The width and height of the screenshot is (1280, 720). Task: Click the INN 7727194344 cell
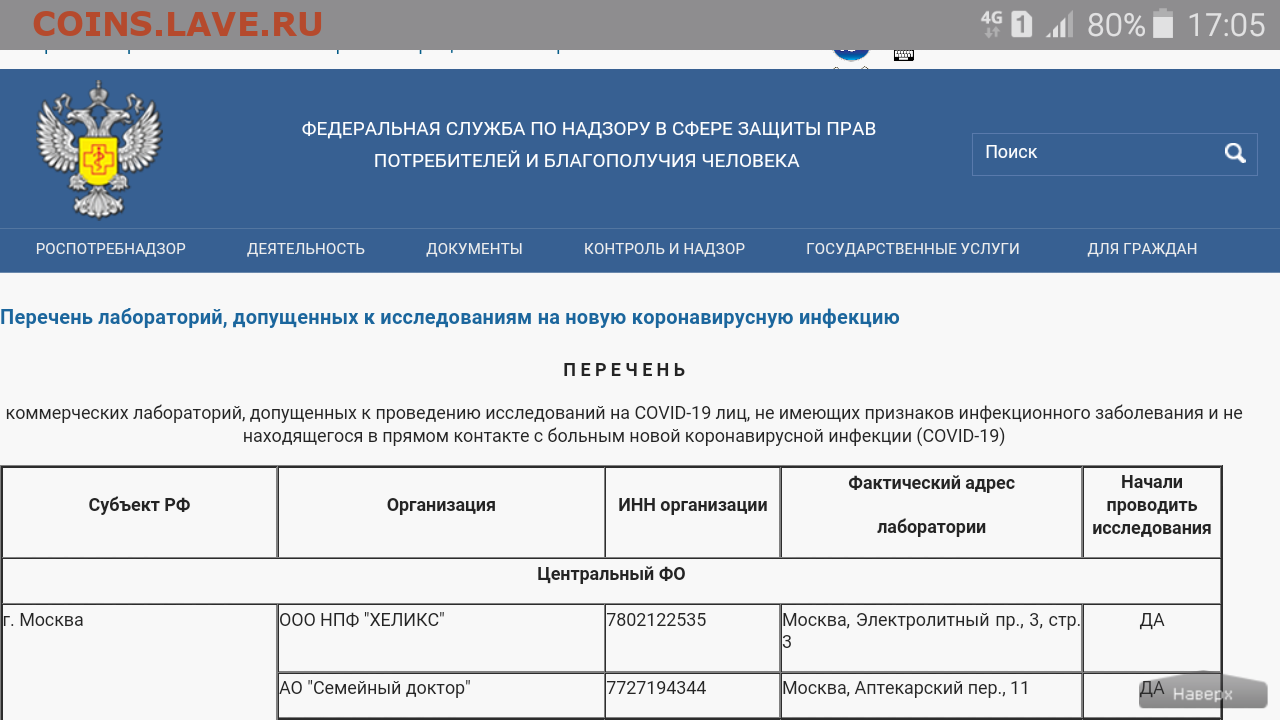click(693, 696)
